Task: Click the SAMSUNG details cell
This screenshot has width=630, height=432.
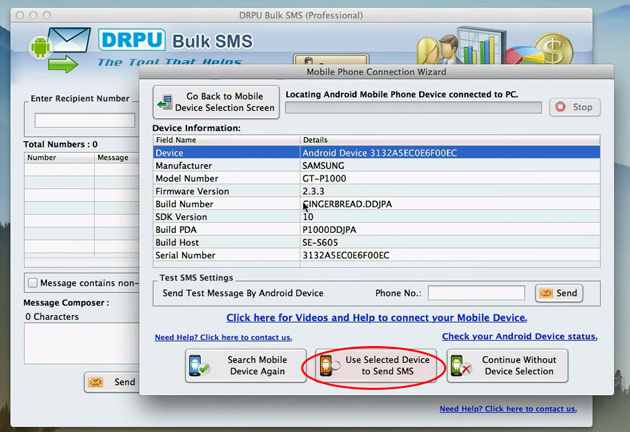Action: coord(323,166)
